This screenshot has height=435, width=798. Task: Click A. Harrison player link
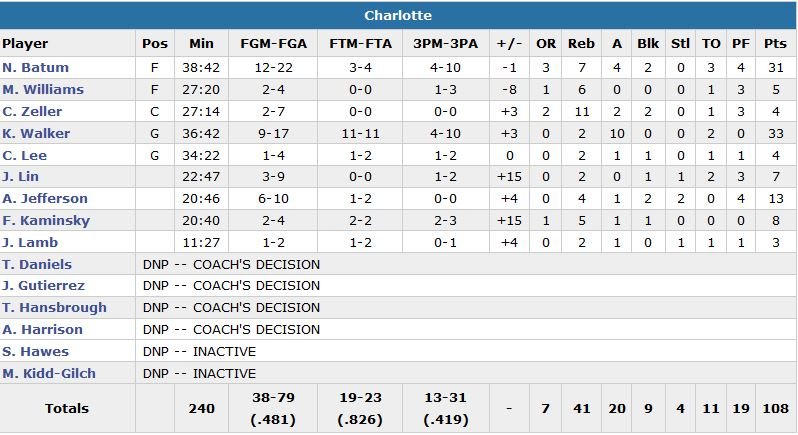pyautogui.click(x=42, y=330)
